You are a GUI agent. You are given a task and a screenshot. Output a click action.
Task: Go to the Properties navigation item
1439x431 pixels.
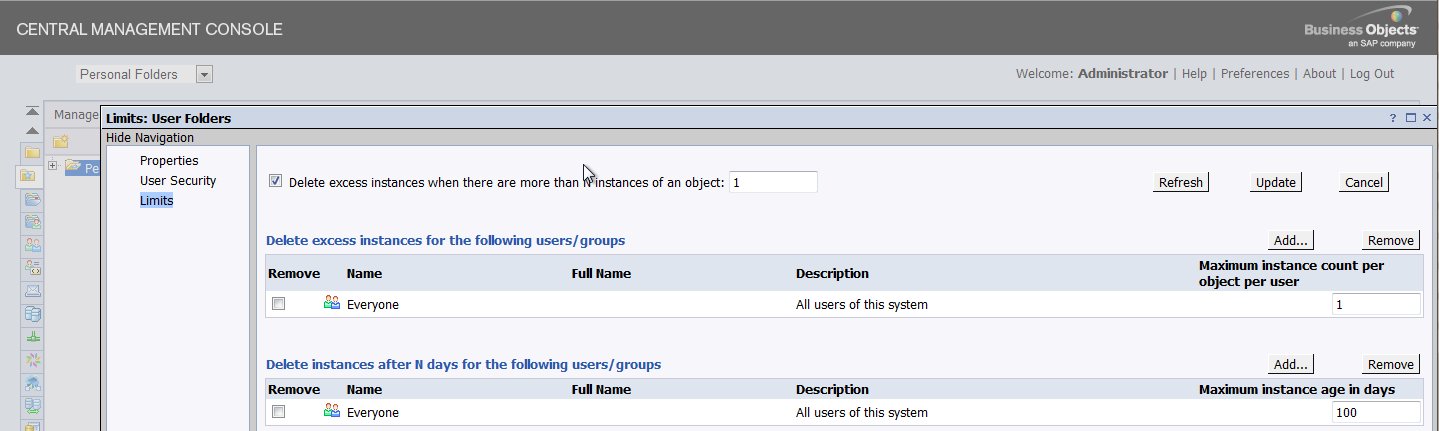click(x=169, y=160)
